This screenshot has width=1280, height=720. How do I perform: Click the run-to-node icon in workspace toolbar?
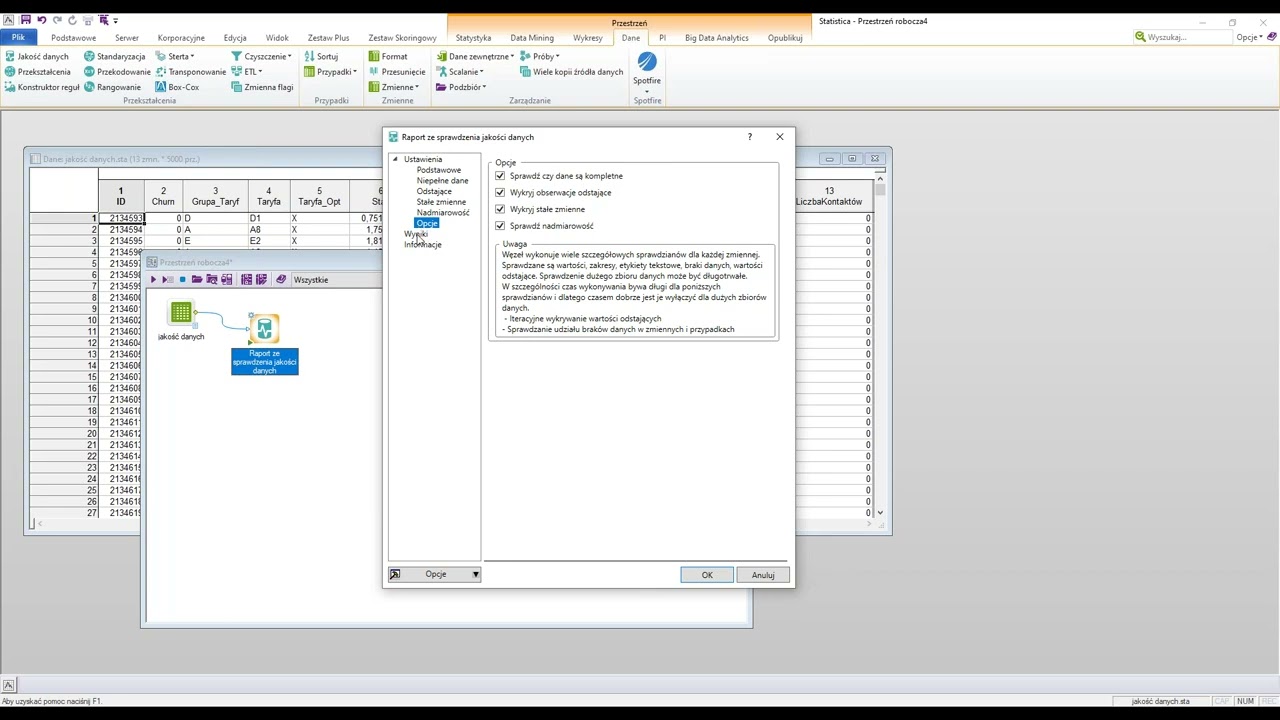[x=166, y=280]
